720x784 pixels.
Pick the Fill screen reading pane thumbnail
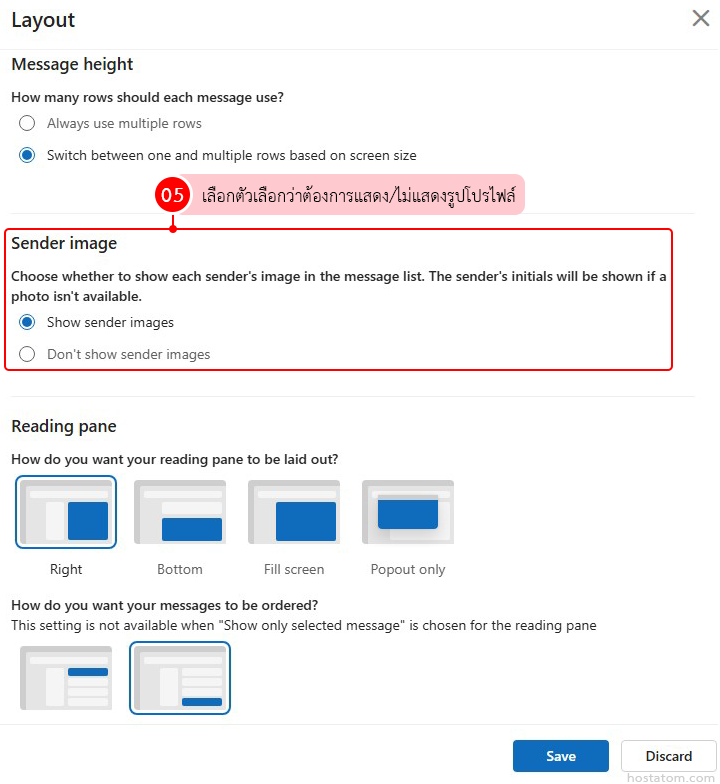294,512
